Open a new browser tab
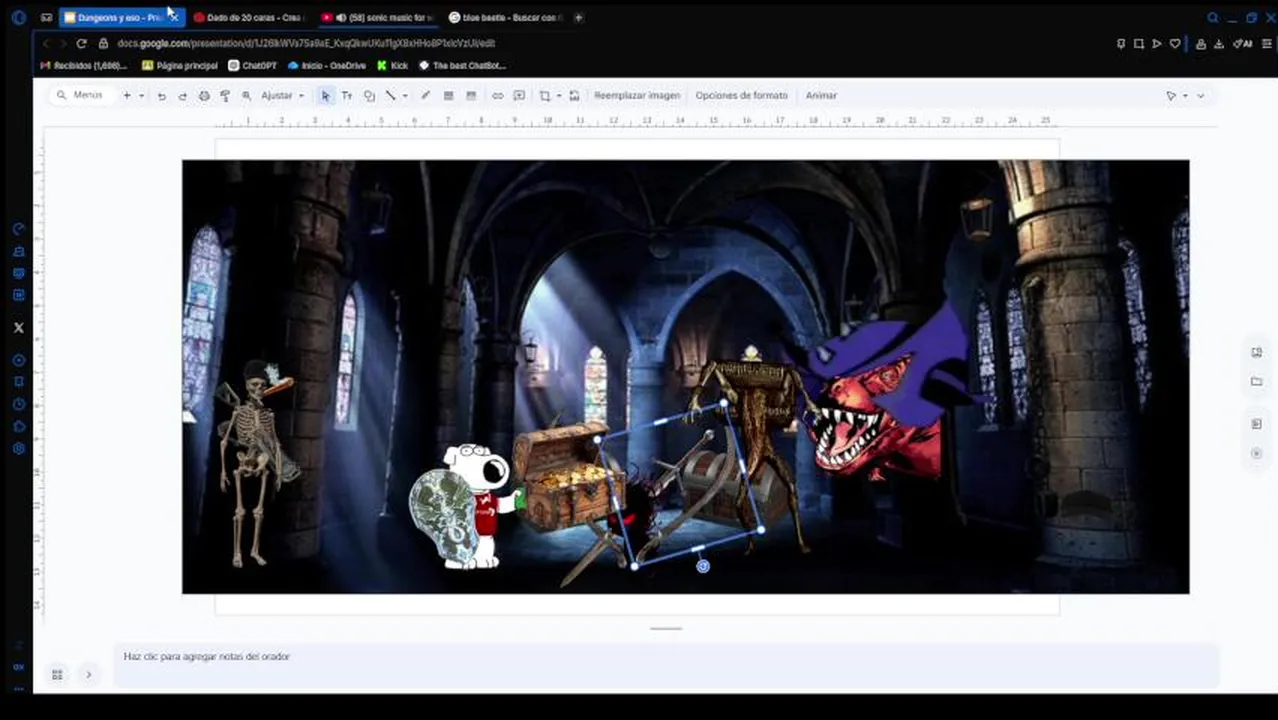The image size is (1278, 720). point(578,17)
